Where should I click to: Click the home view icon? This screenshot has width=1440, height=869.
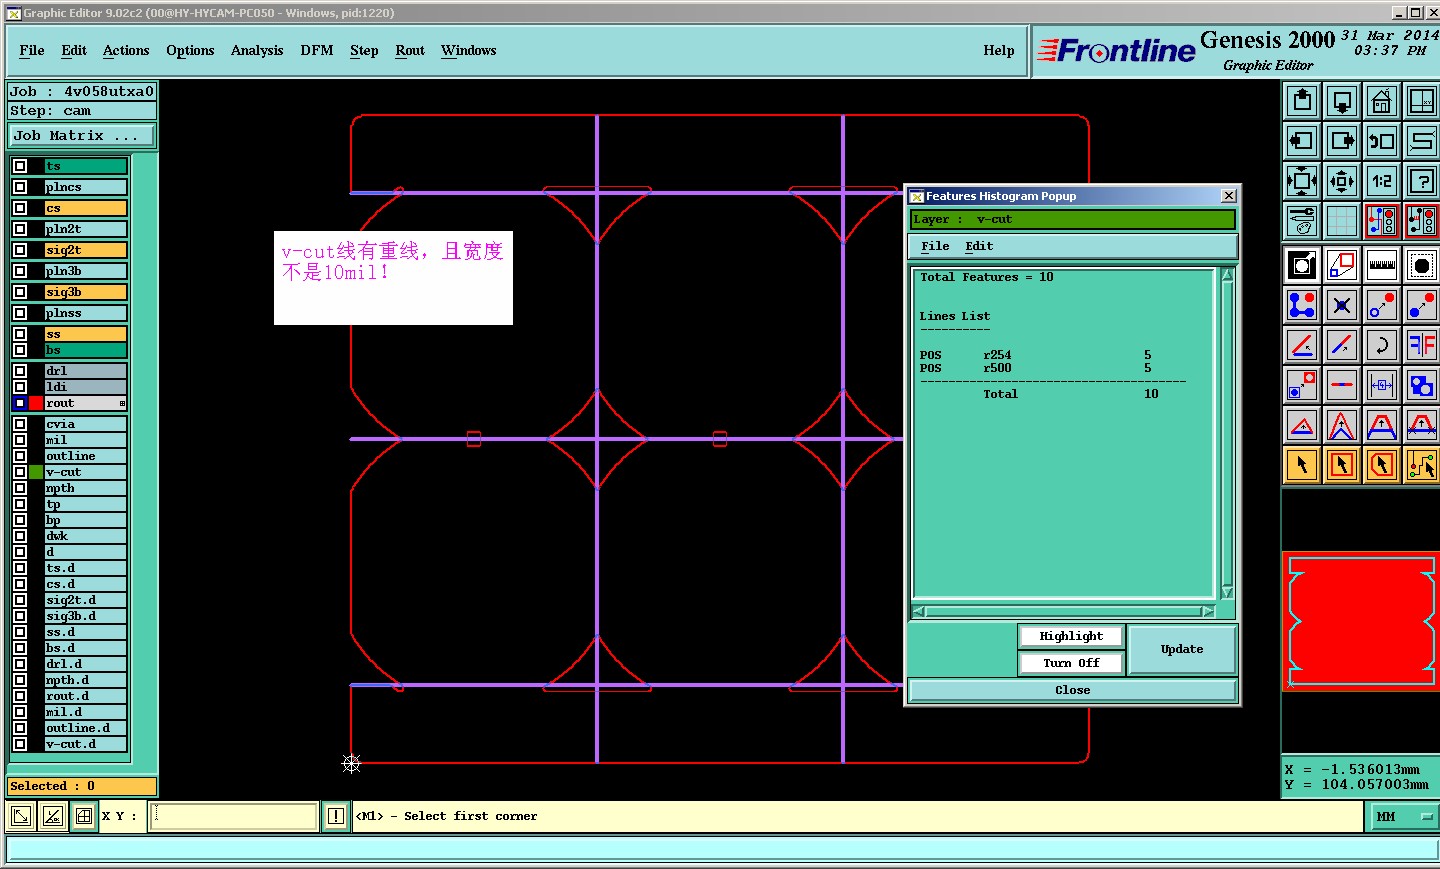tap(1382, 101)
